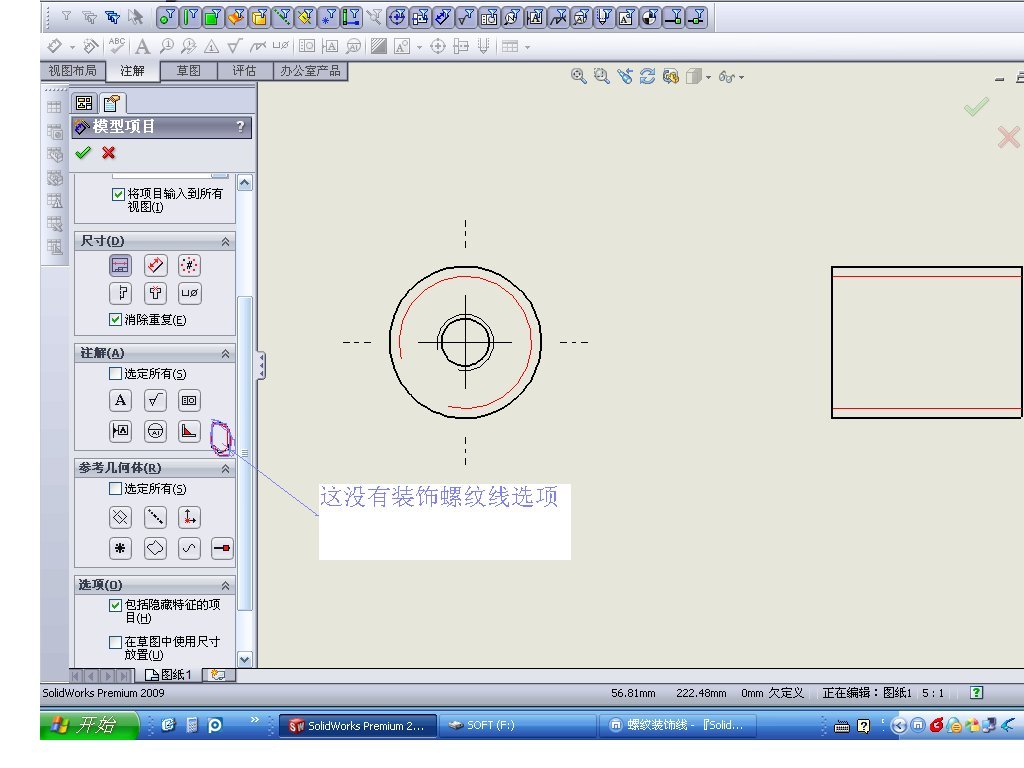
Task: Select the geometric tolerance icon under 注解
Action: (x=189, y=400)
